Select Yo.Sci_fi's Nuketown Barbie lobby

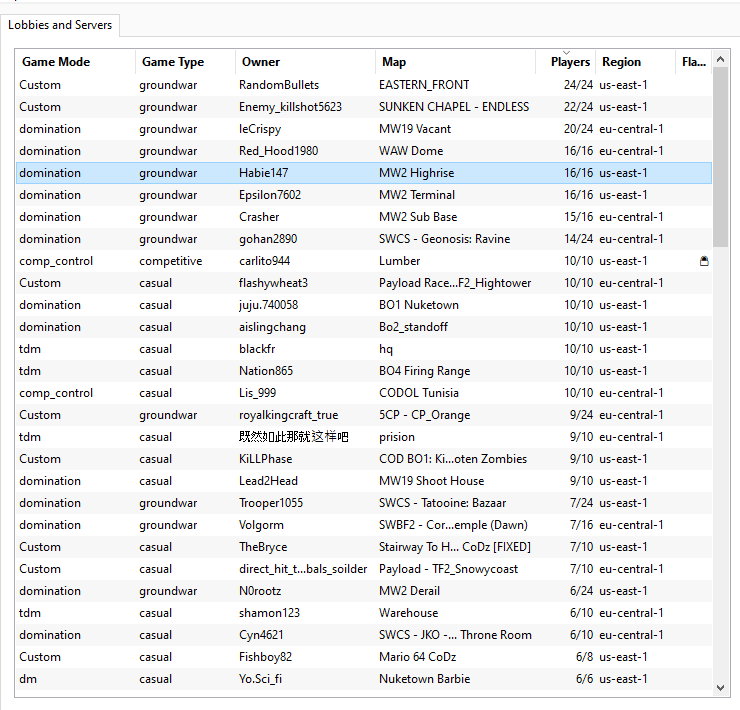364,679
